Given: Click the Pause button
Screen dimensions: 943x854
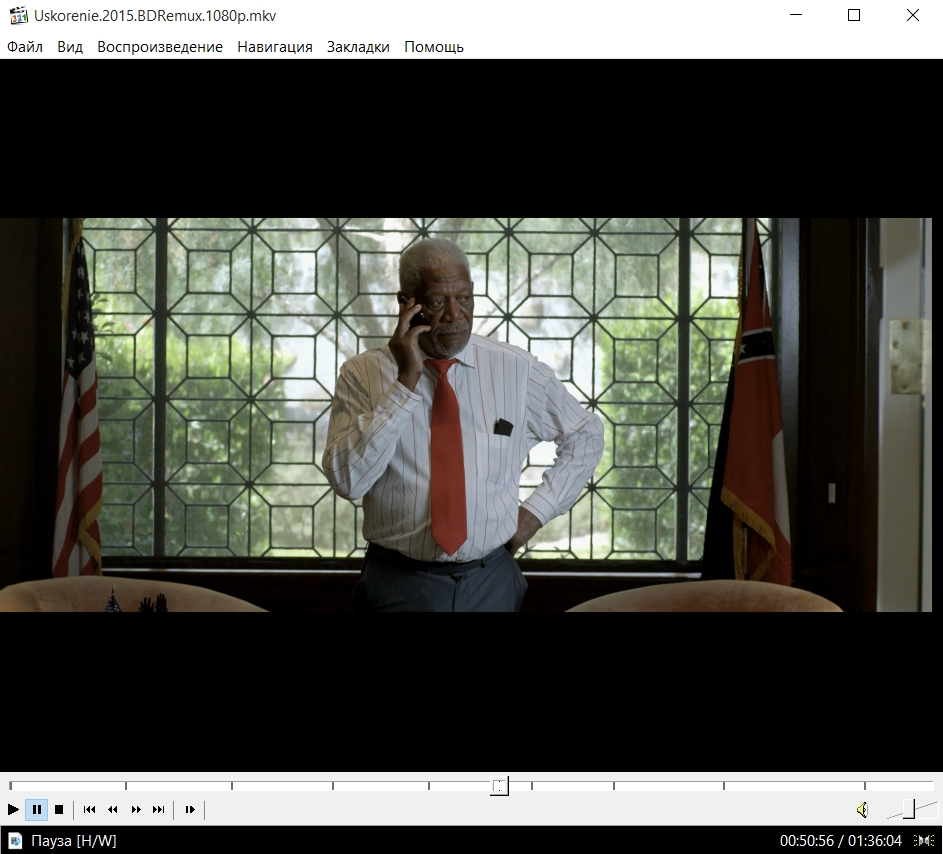Looking at the screenshot, I should [36, 809].
